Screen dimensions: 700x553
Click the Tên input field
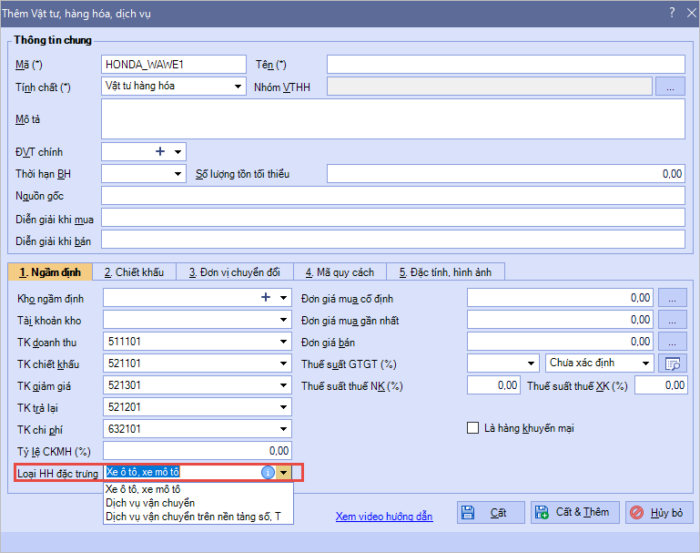(x=506, y=65)
